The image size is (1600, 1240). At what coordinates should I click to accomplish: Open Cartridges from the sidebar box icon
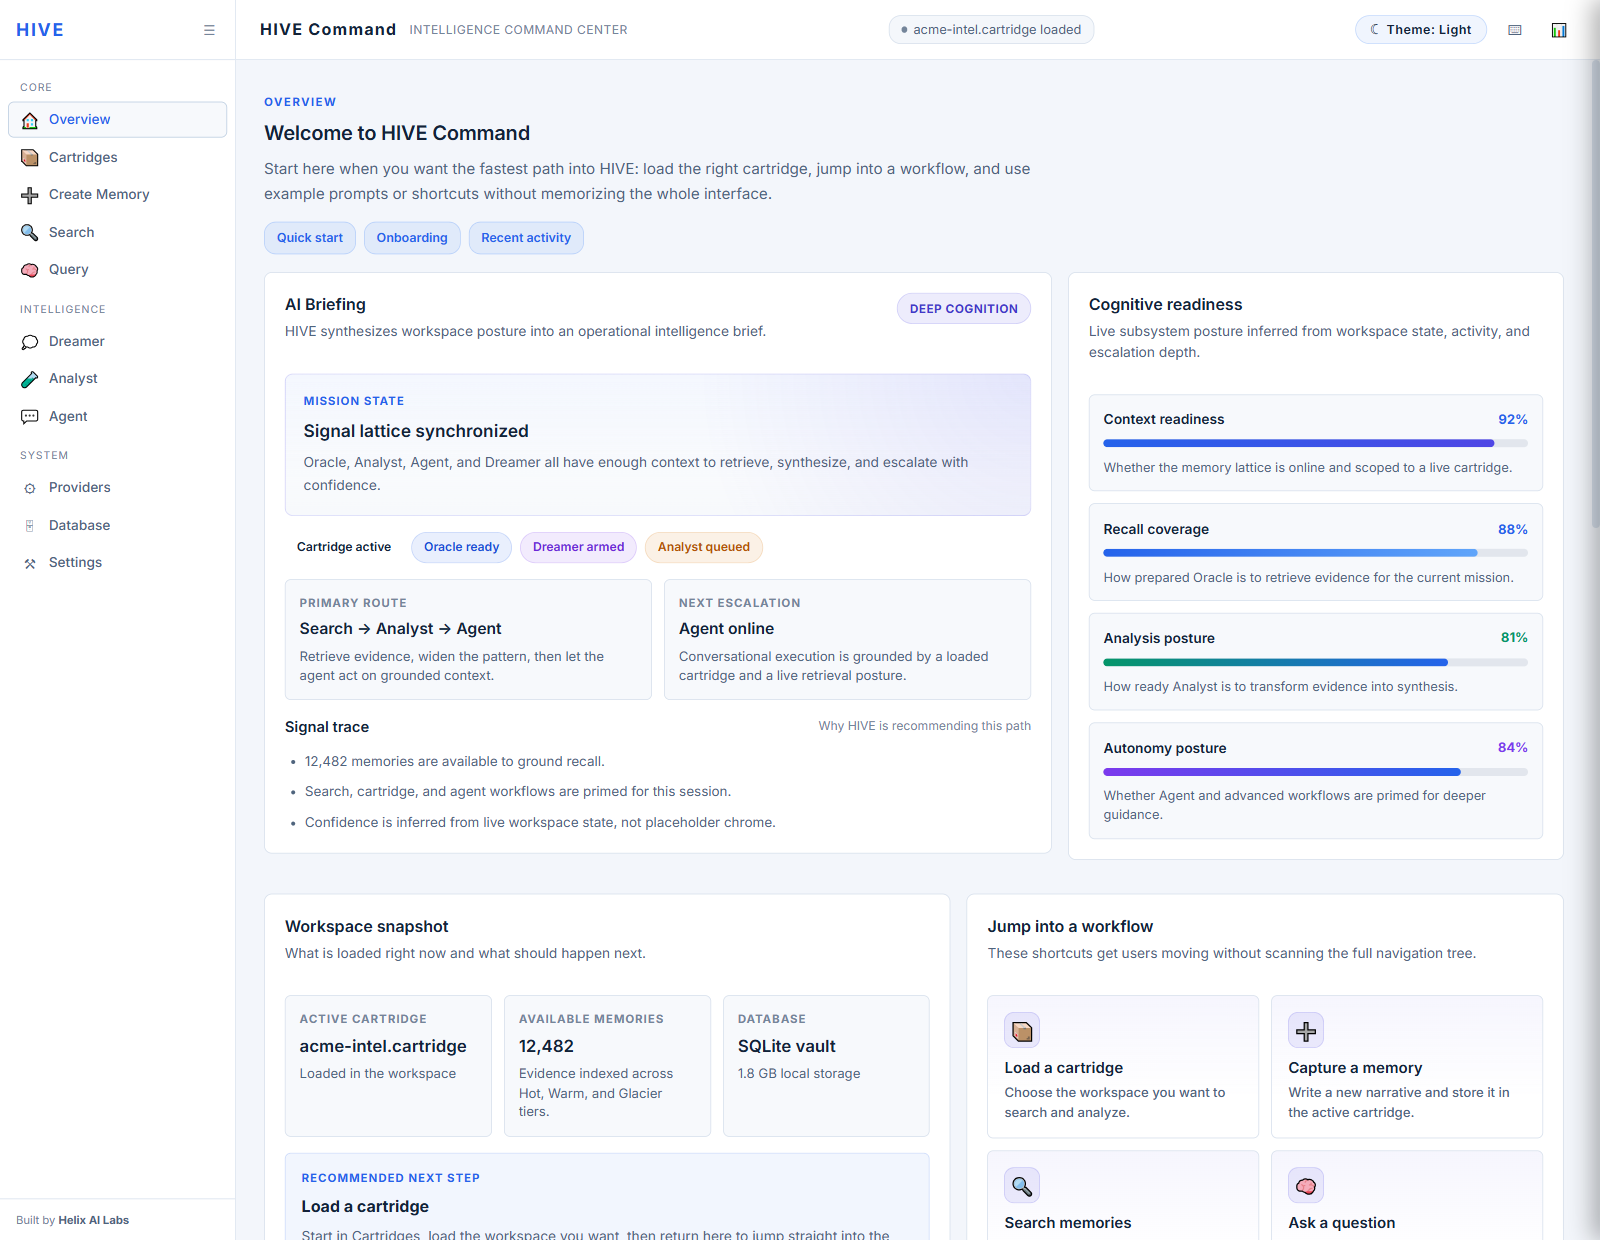coord(30,157)
